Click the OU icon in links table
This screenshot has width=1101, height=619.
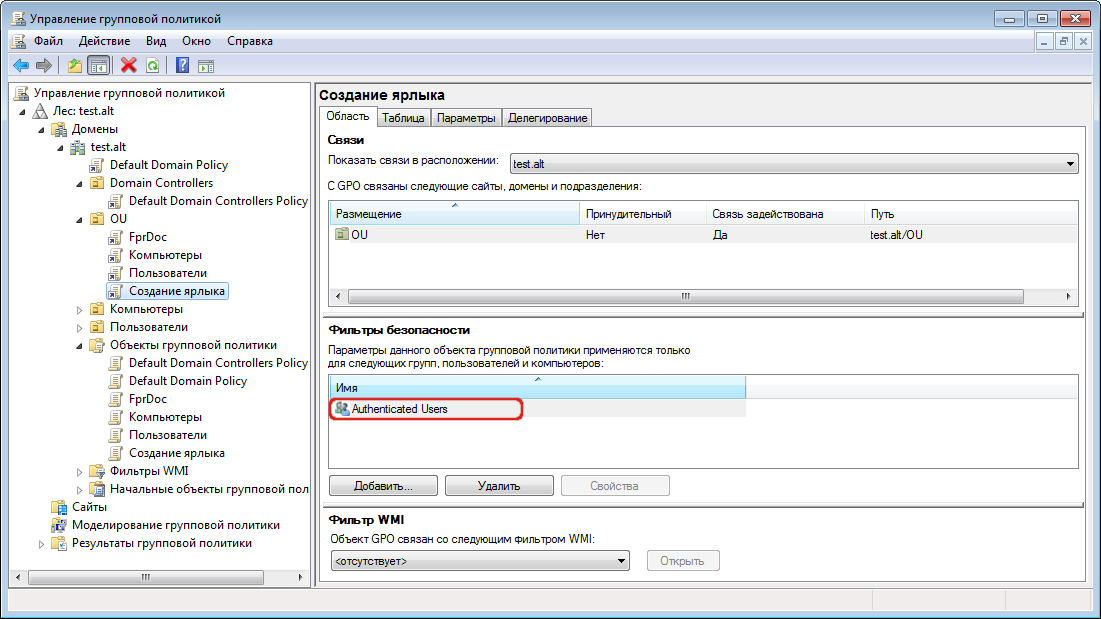coord(342,234)
